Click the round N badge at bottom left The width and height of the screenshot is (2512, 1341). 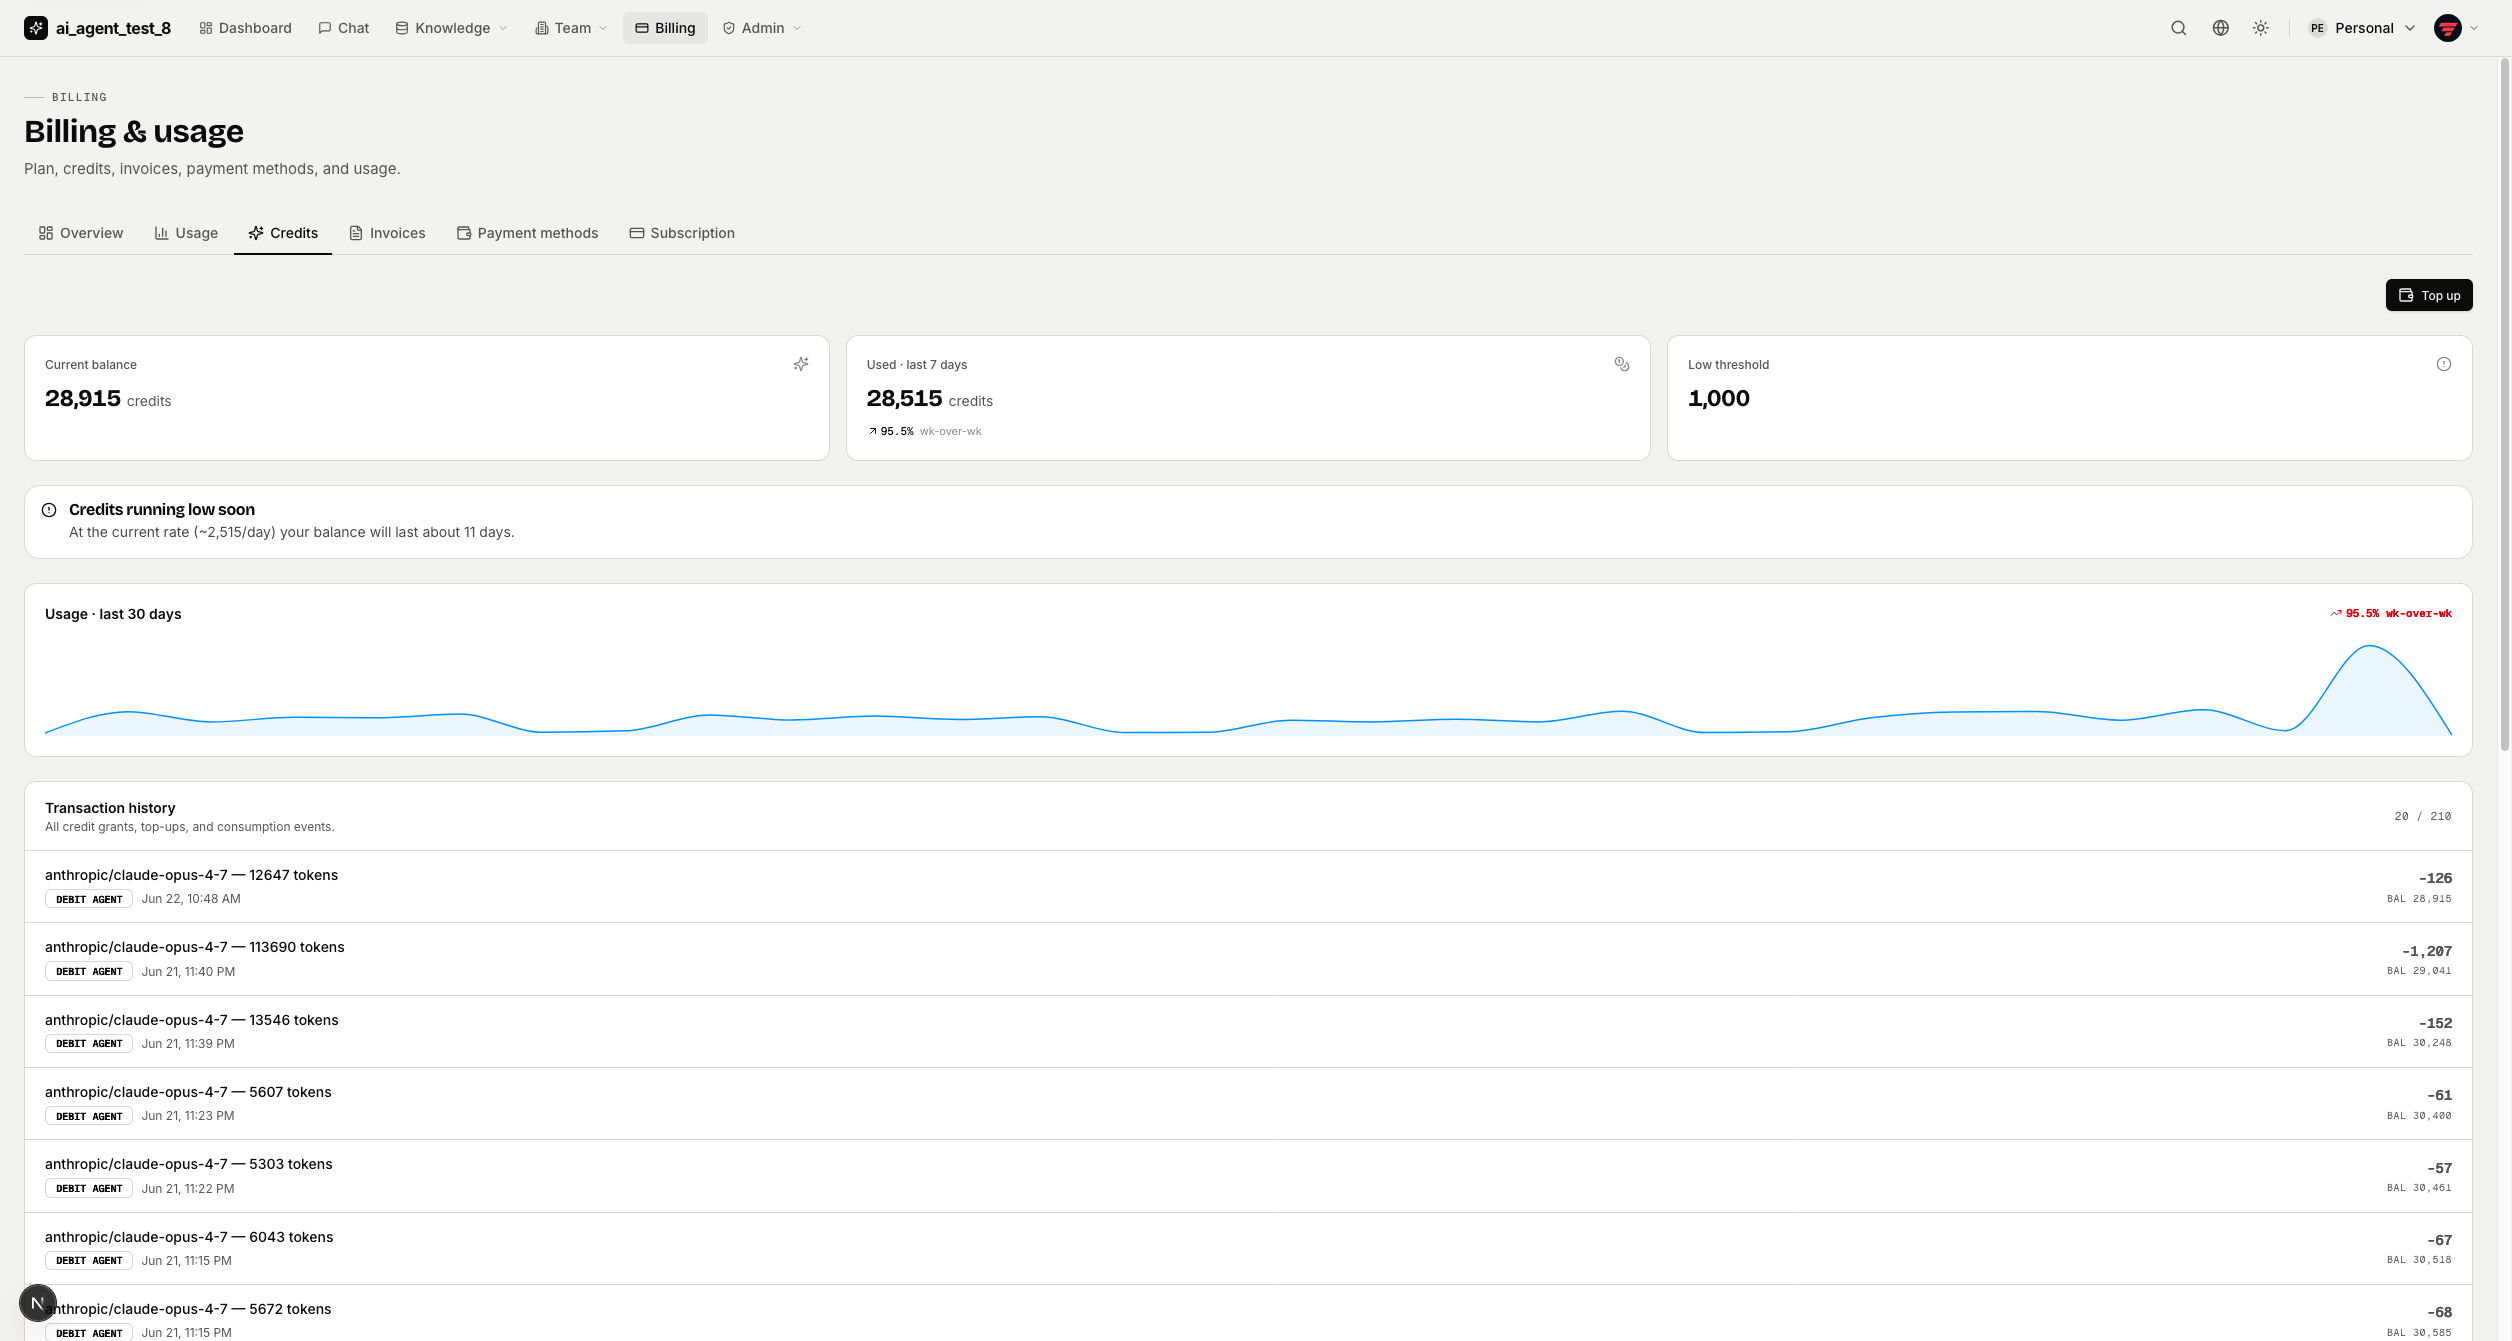(38, 1303)
